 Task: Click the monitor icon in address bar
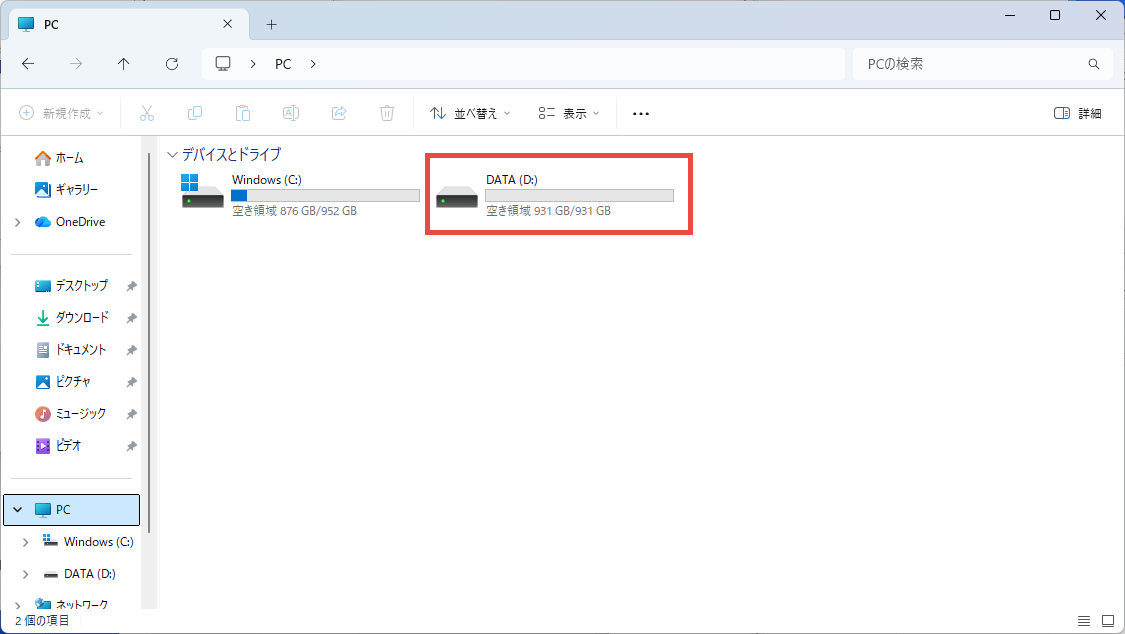pos(223,64)
